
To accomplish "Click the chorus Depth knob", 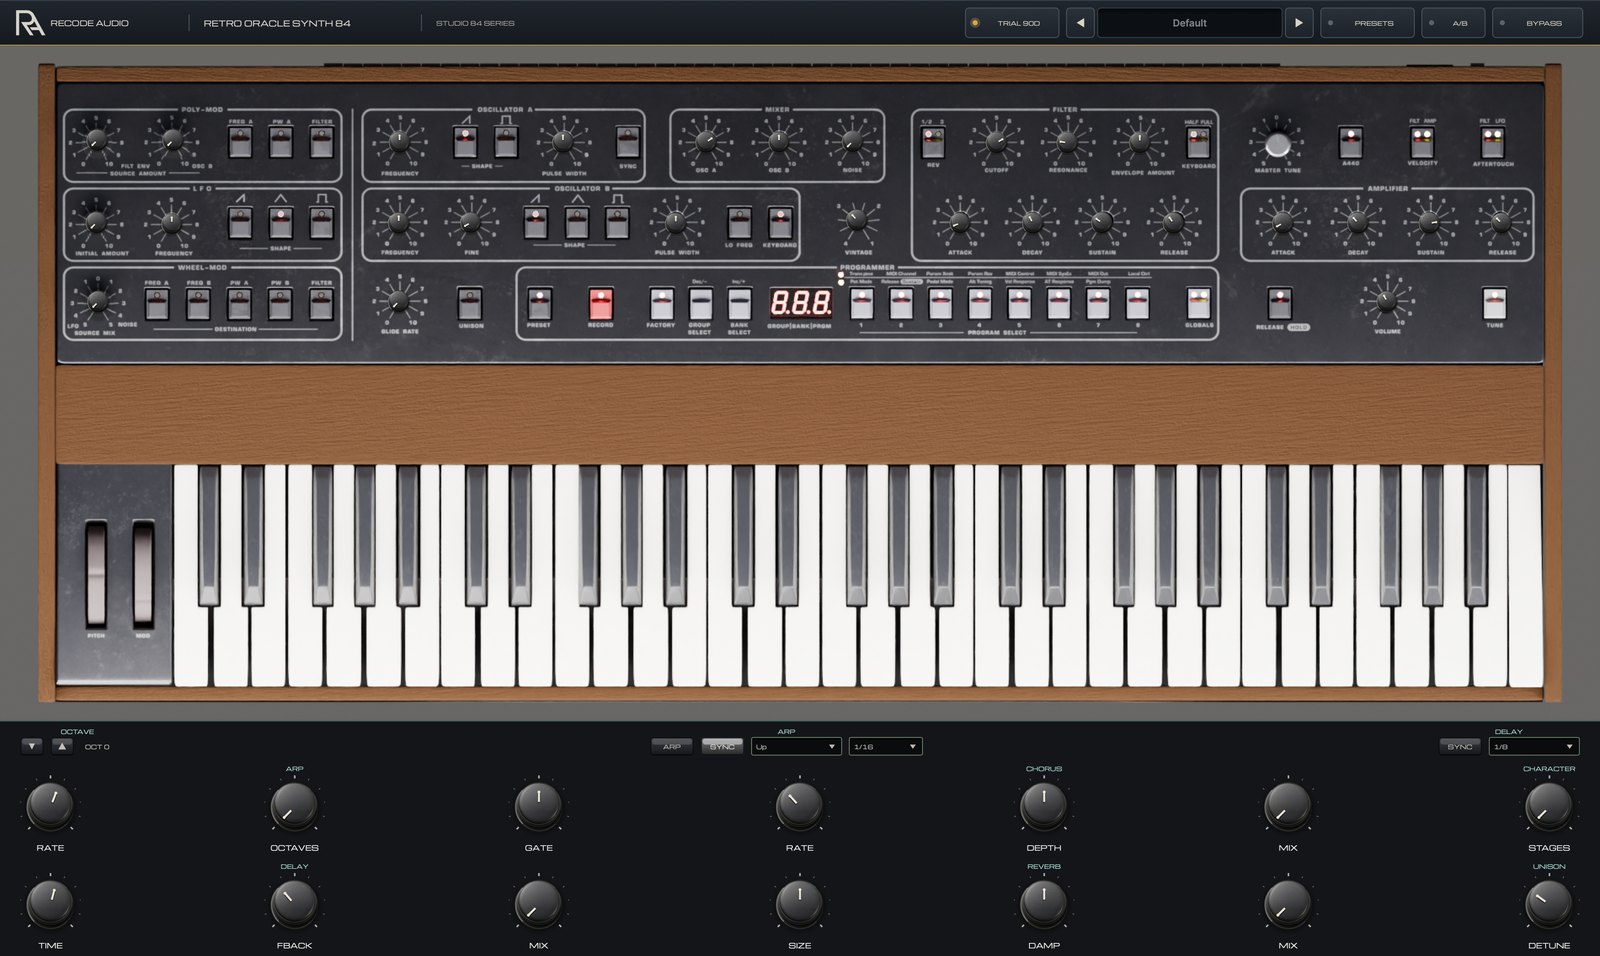I will tap(1043, 806).
